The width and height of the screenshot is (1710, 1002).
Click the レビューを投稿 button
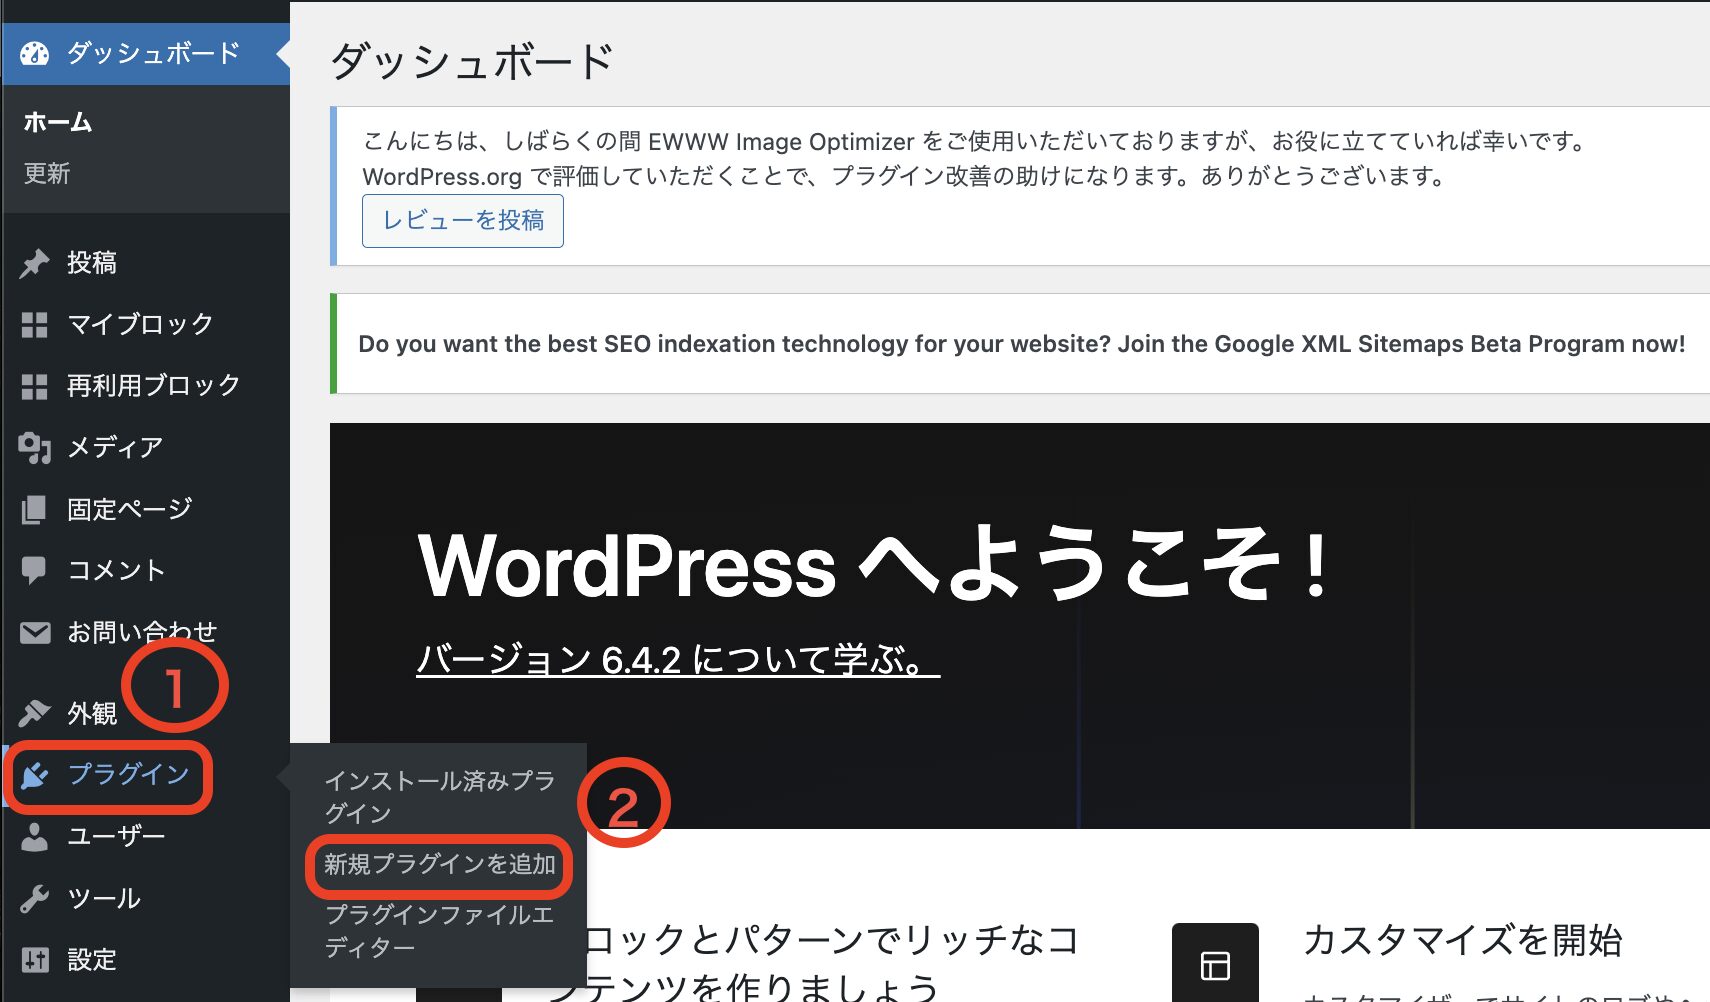pyautogui.click(x=463, y=221)
